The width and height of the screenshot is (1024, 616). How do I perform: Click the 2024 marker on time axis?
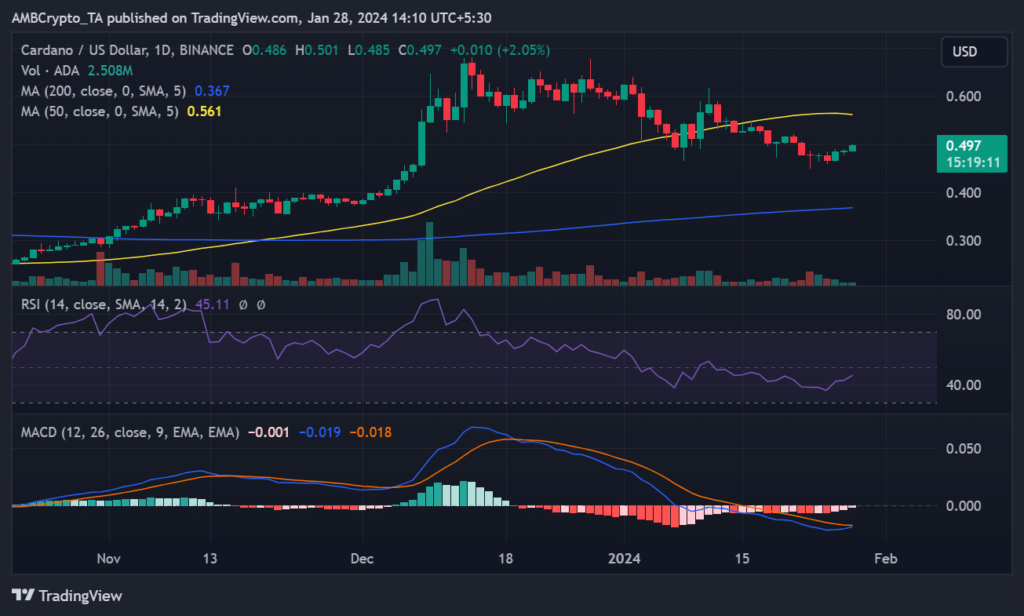point(623,560)
